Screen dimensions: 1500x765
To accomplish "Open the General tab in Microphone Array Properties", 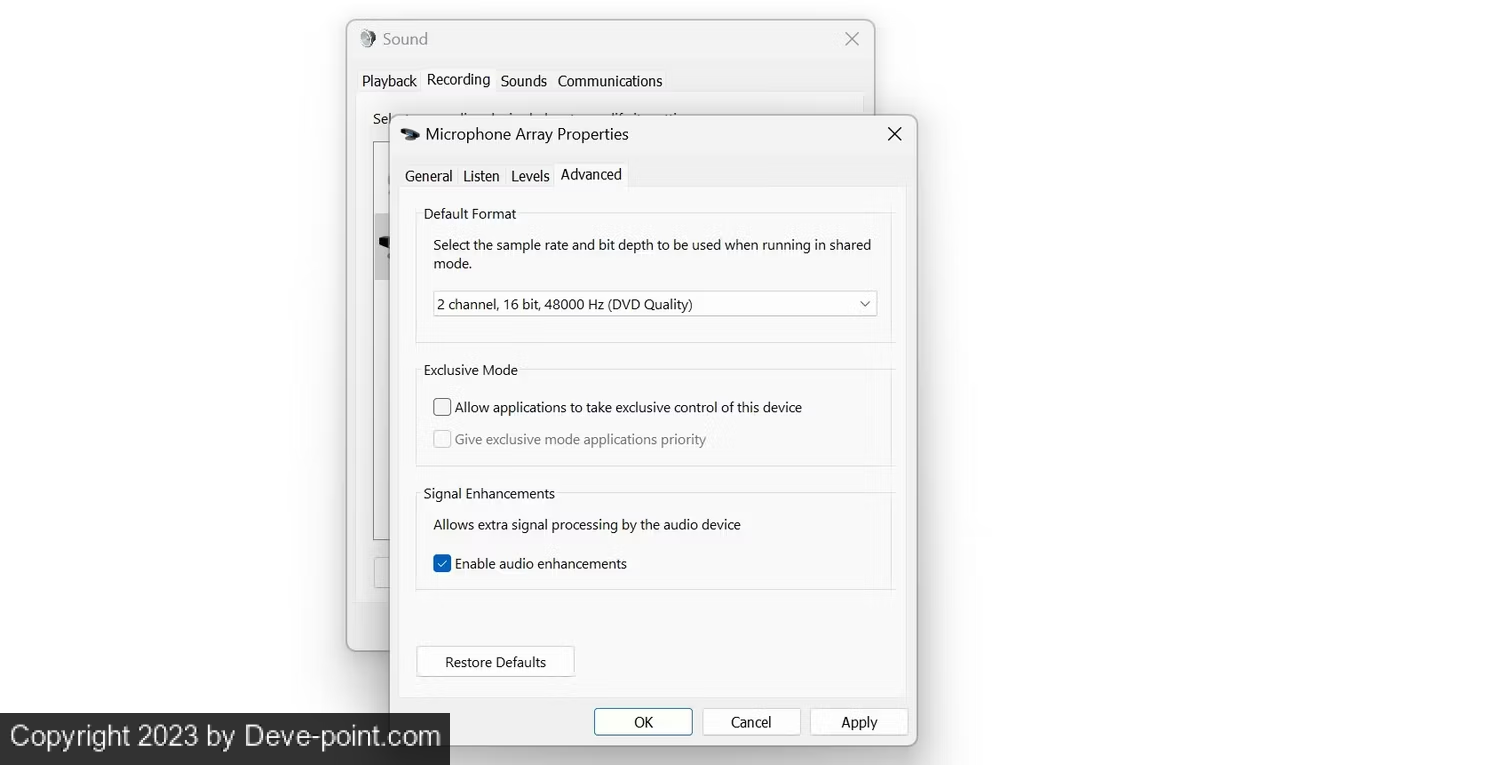I will point(428,176).
